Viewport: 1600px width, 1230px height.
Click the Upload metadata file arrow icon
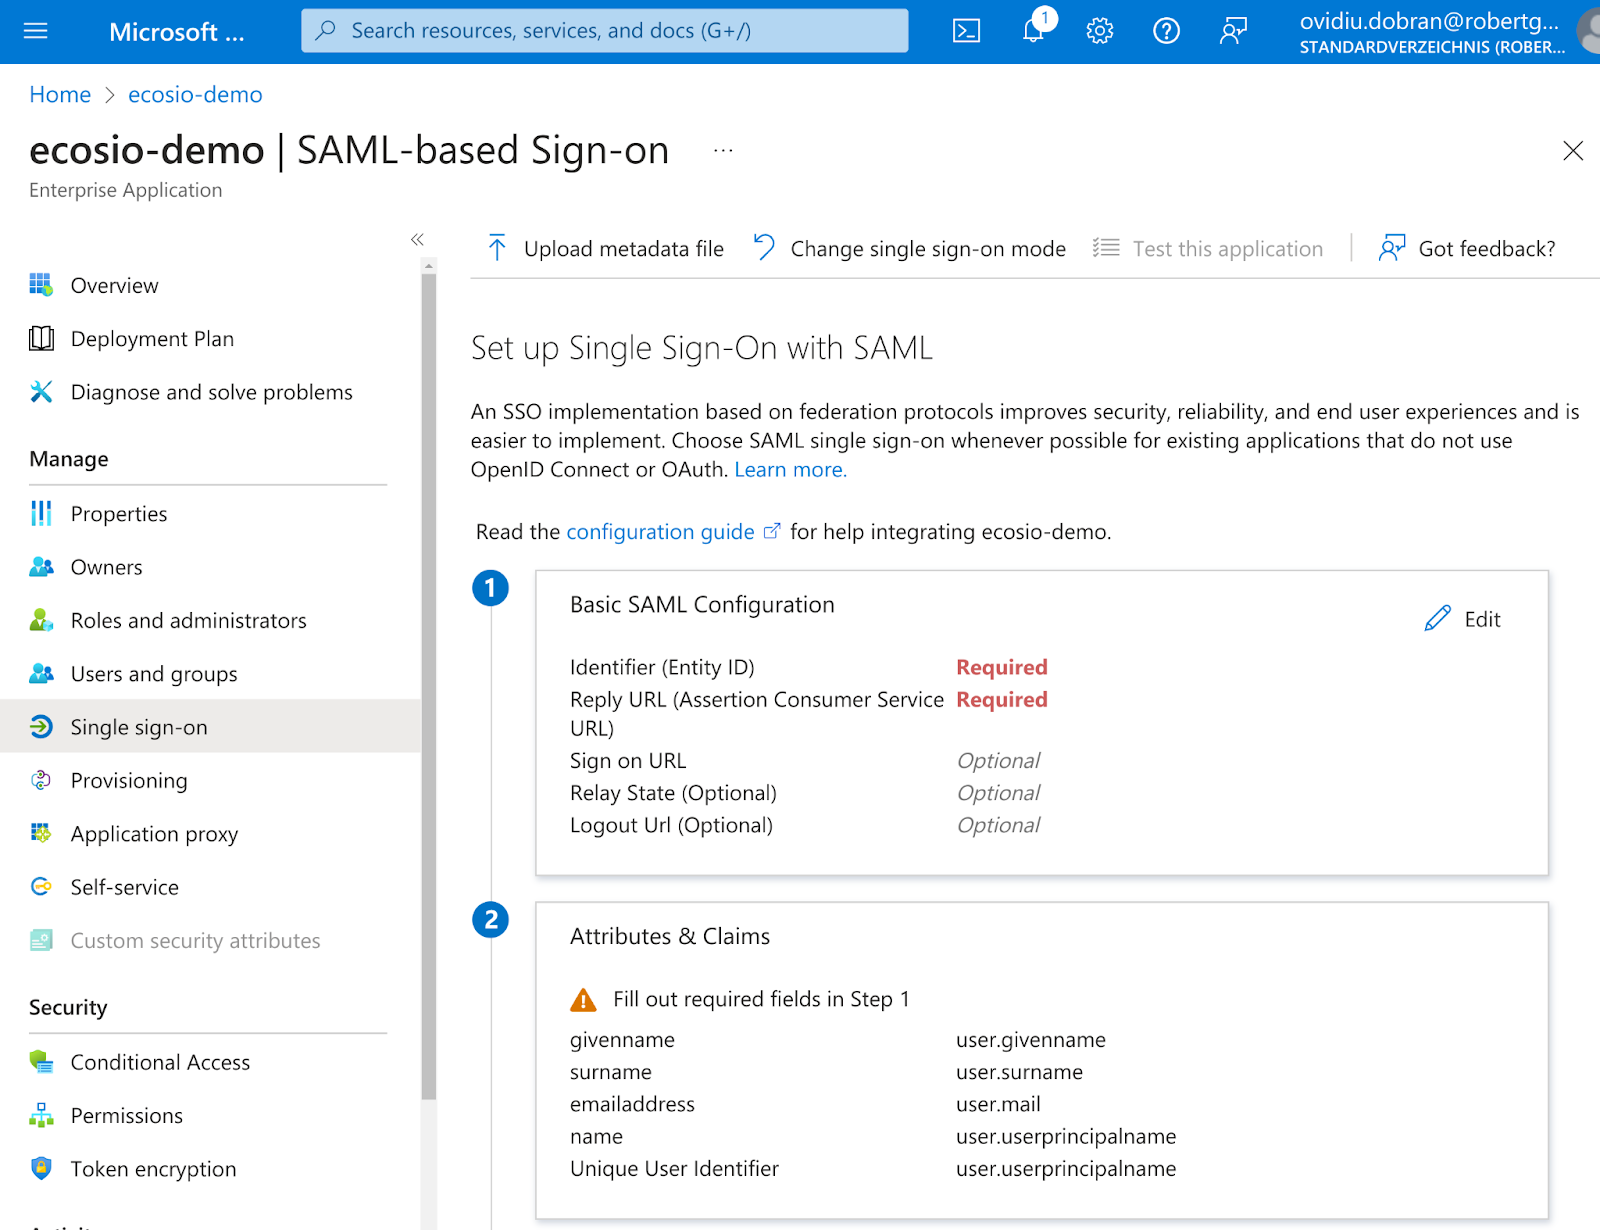point(497,248)
